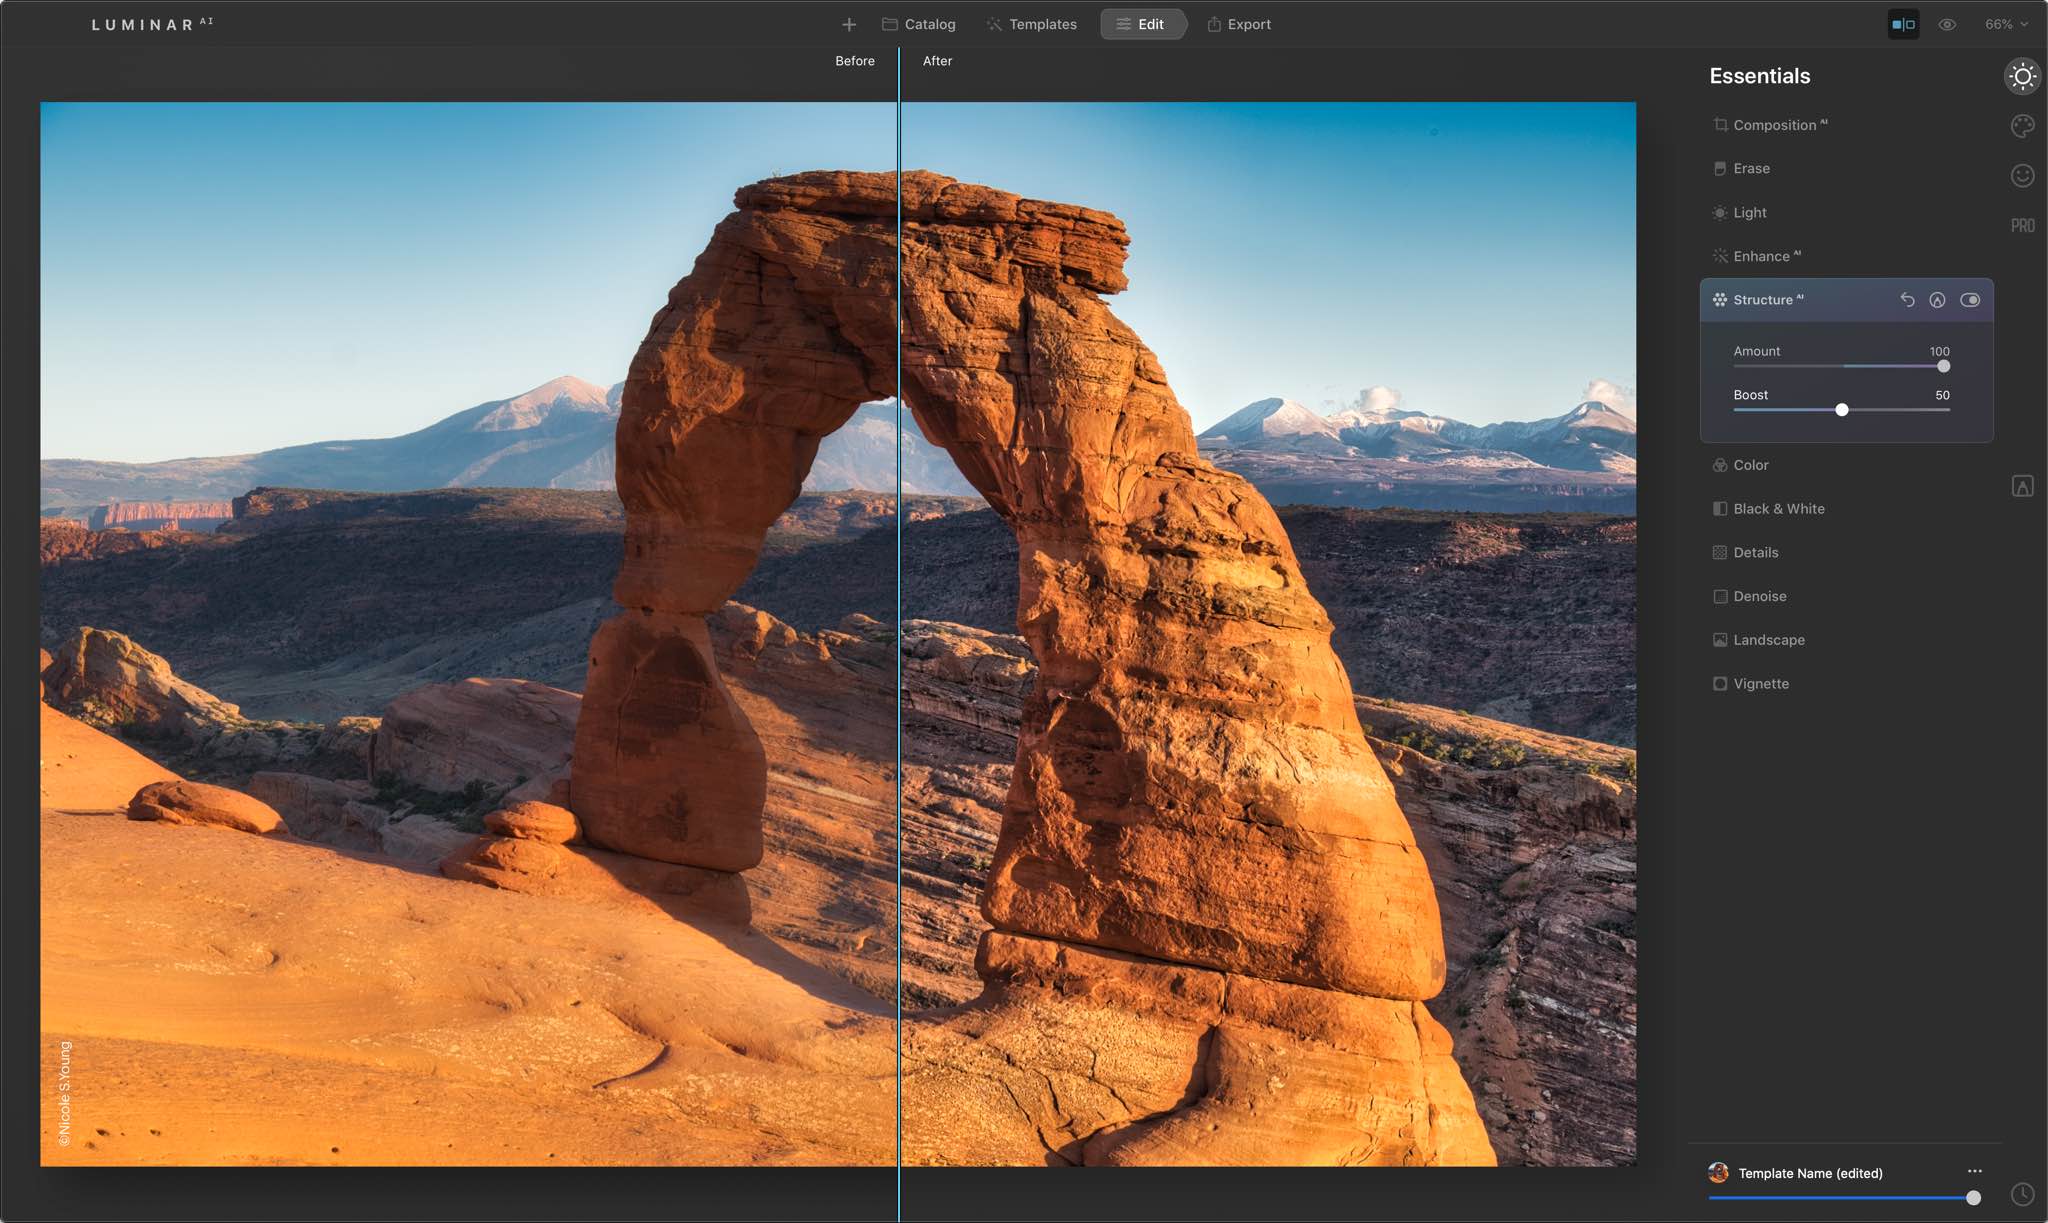
Task: Toggle the Denoise checkbox on
Action: pyautogui.click(x=1719, y=597)
